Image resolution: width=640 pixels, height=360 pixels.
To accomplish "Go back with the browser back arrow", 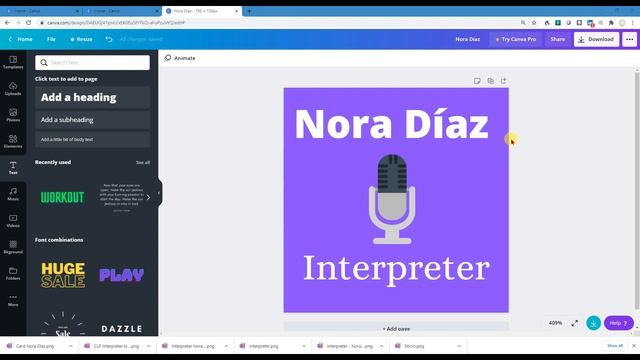I will click(x=7, y=23).
